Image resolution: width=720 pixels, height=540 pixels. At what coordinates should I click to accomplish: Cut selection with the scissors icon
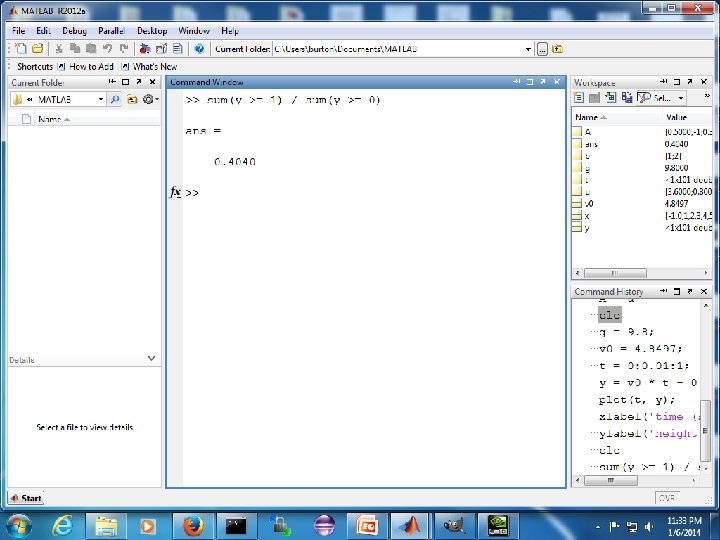pos(59,49)
